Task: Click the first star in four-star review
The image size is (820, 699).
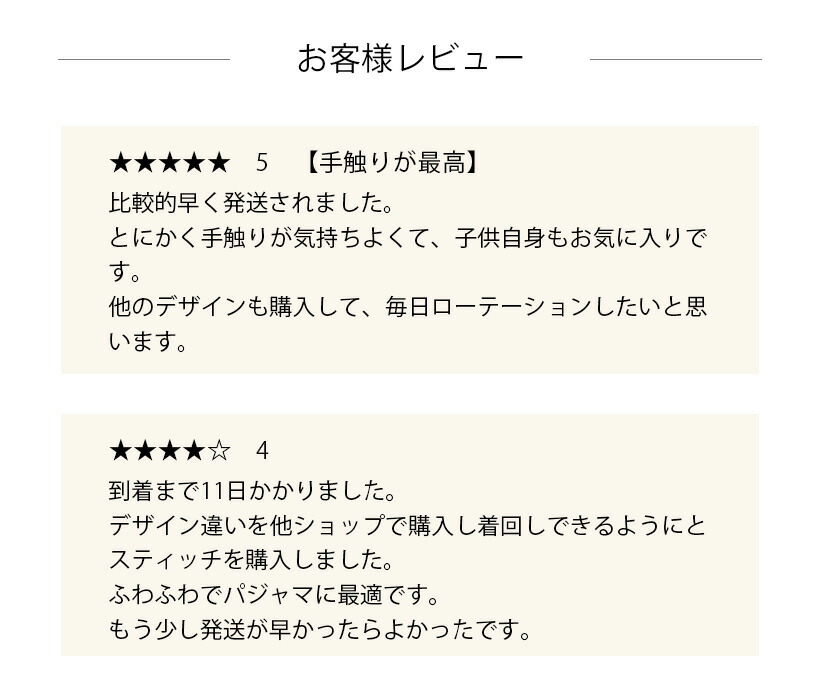Action: coord(121,451)
